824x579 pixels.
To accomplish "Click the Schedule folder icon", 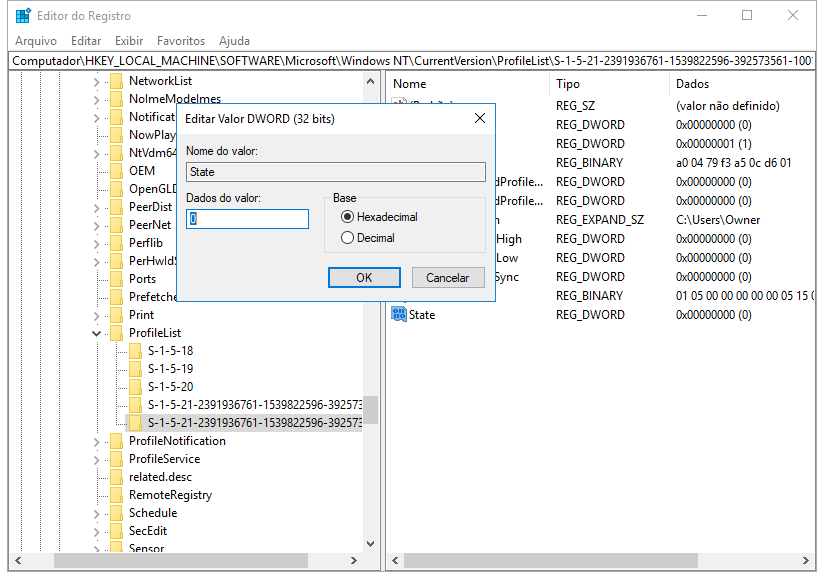I will pyautogui.click(x=116, y=513).
